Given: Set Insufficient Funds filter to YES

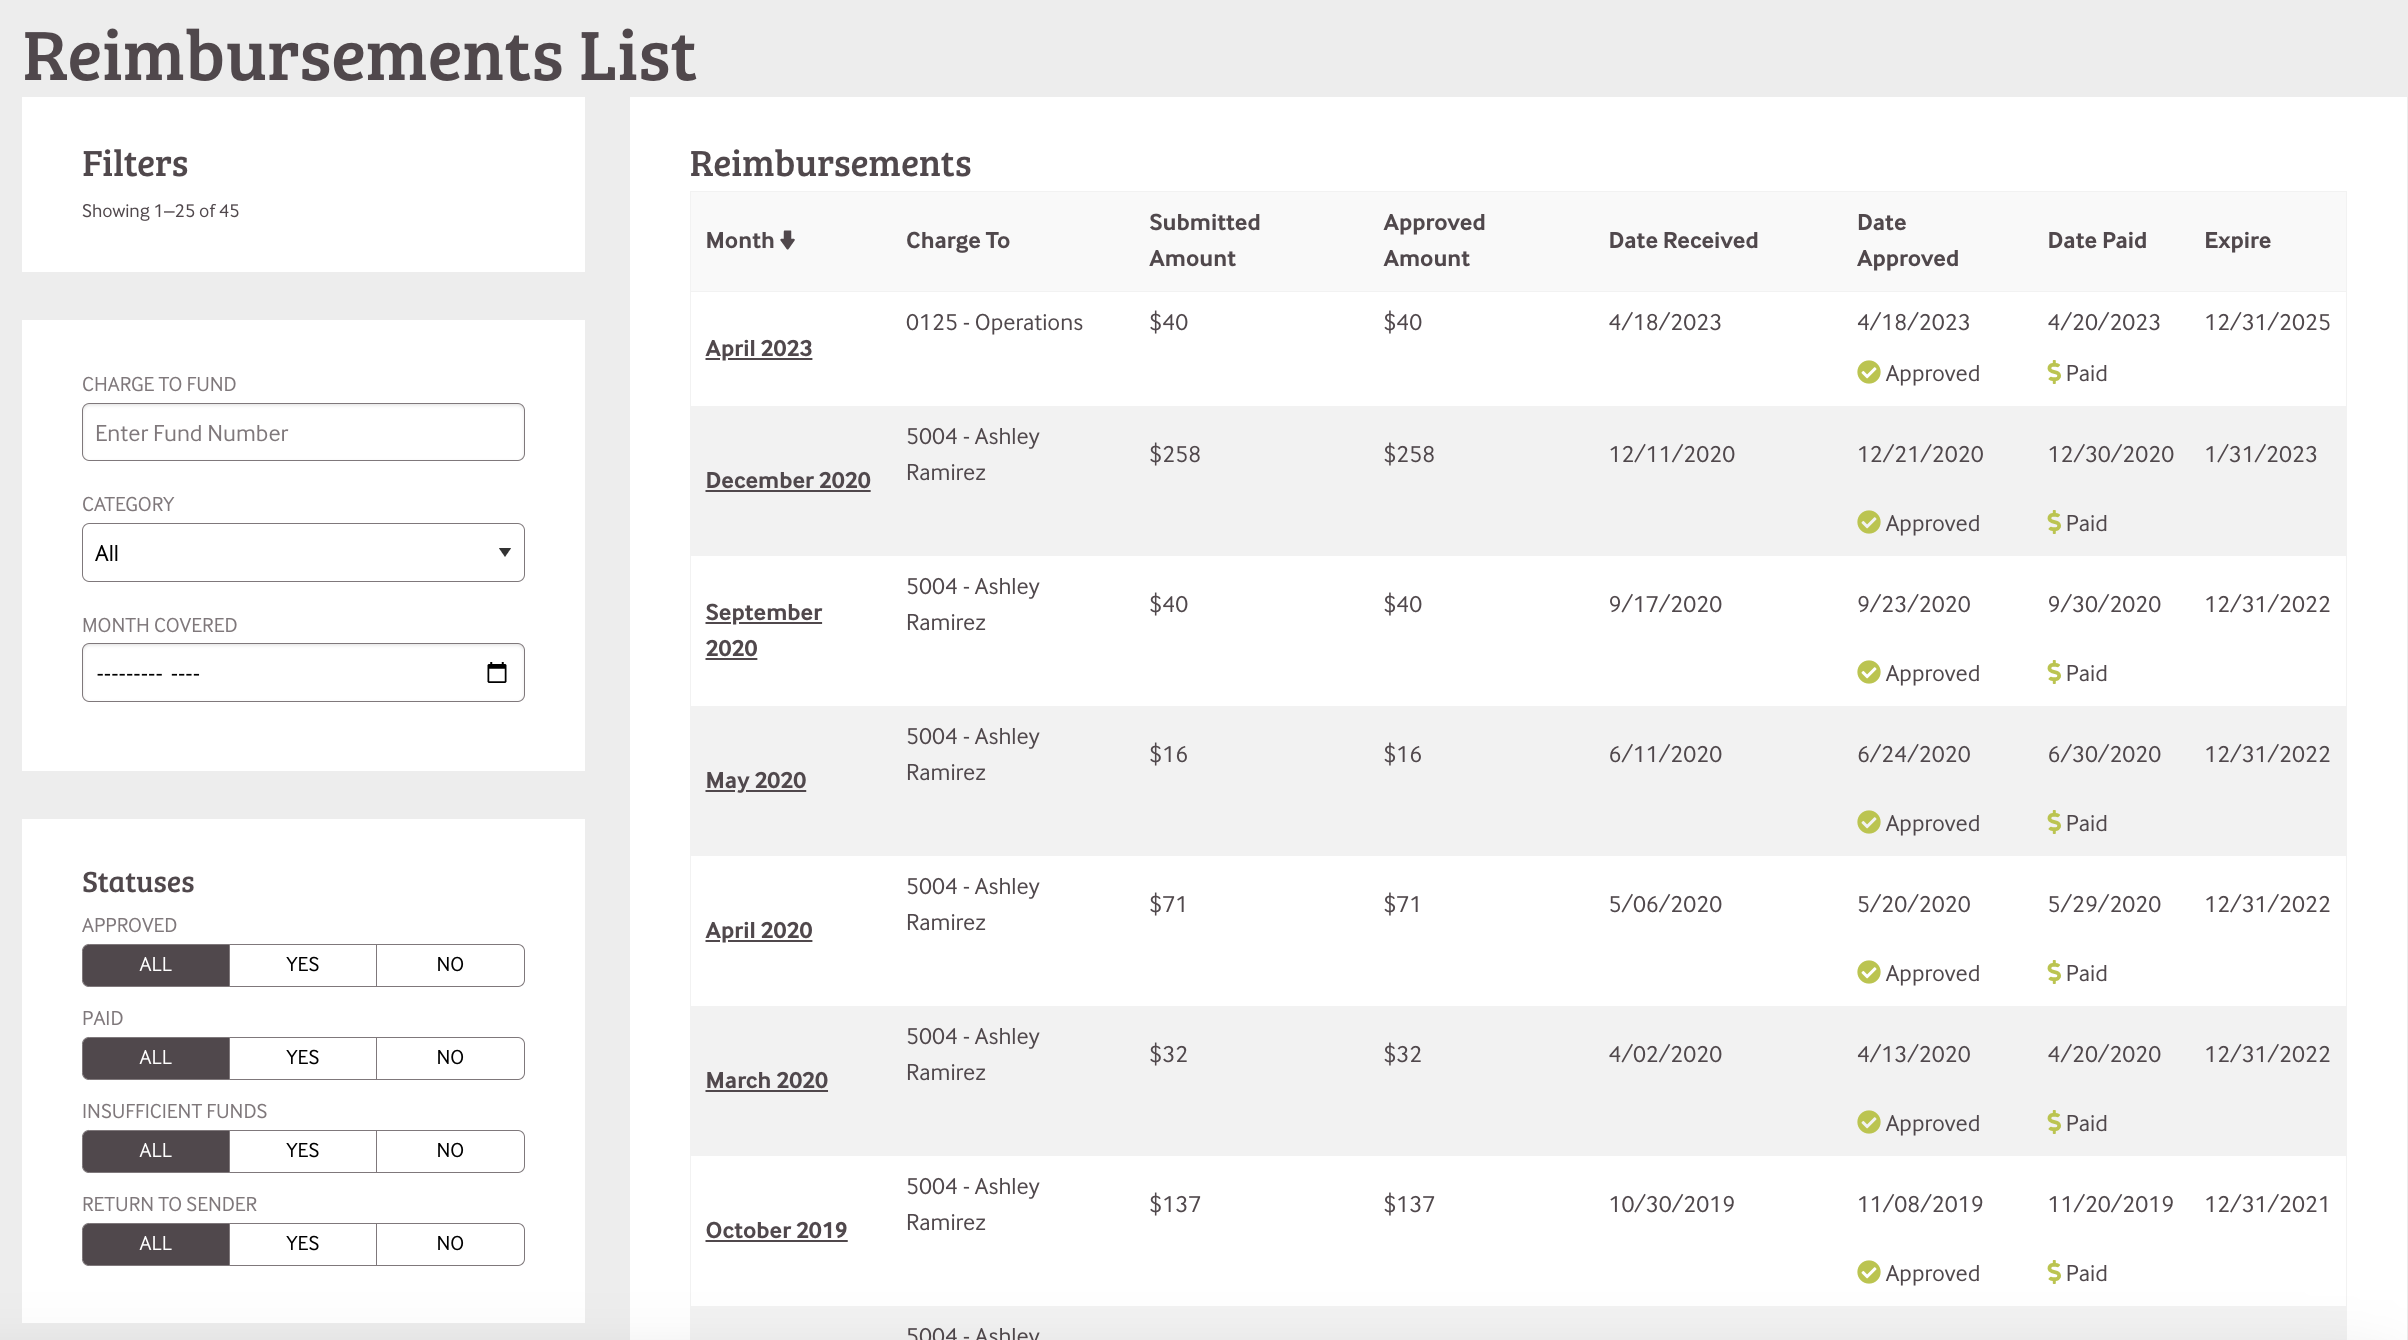Looking at the screenshot, I should tap(302, 1151).
